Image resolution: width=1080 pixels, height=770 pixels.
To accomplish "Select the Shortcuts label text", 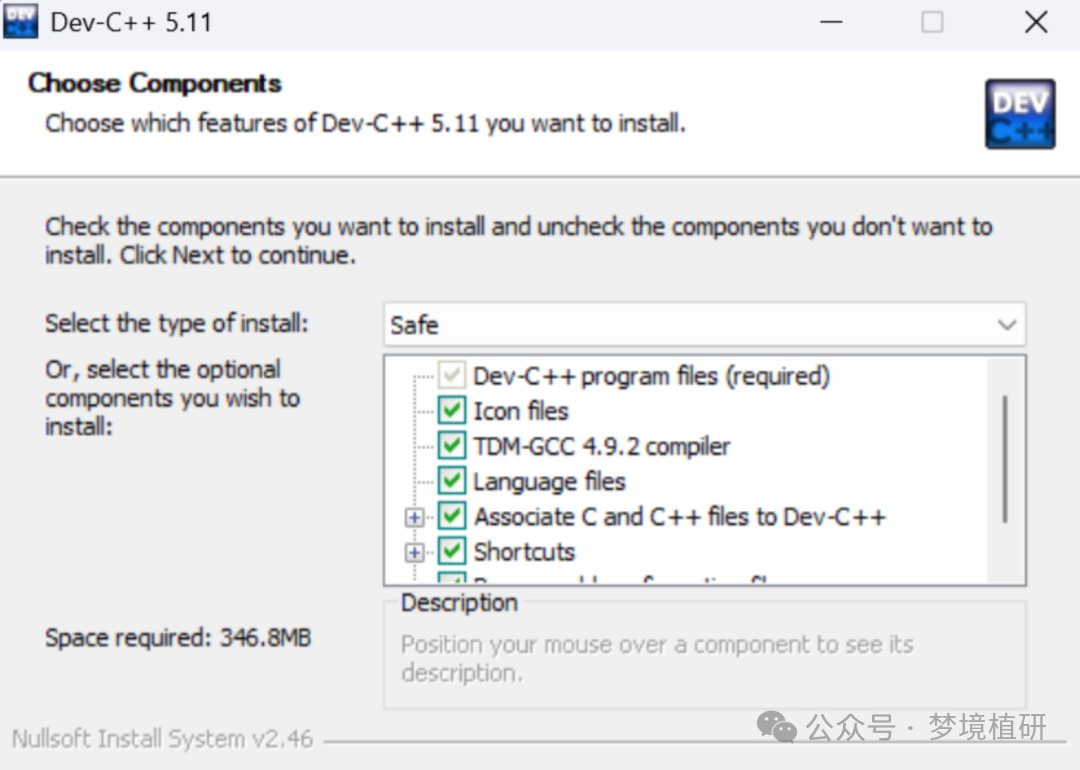I will click(x=524, y=552).
